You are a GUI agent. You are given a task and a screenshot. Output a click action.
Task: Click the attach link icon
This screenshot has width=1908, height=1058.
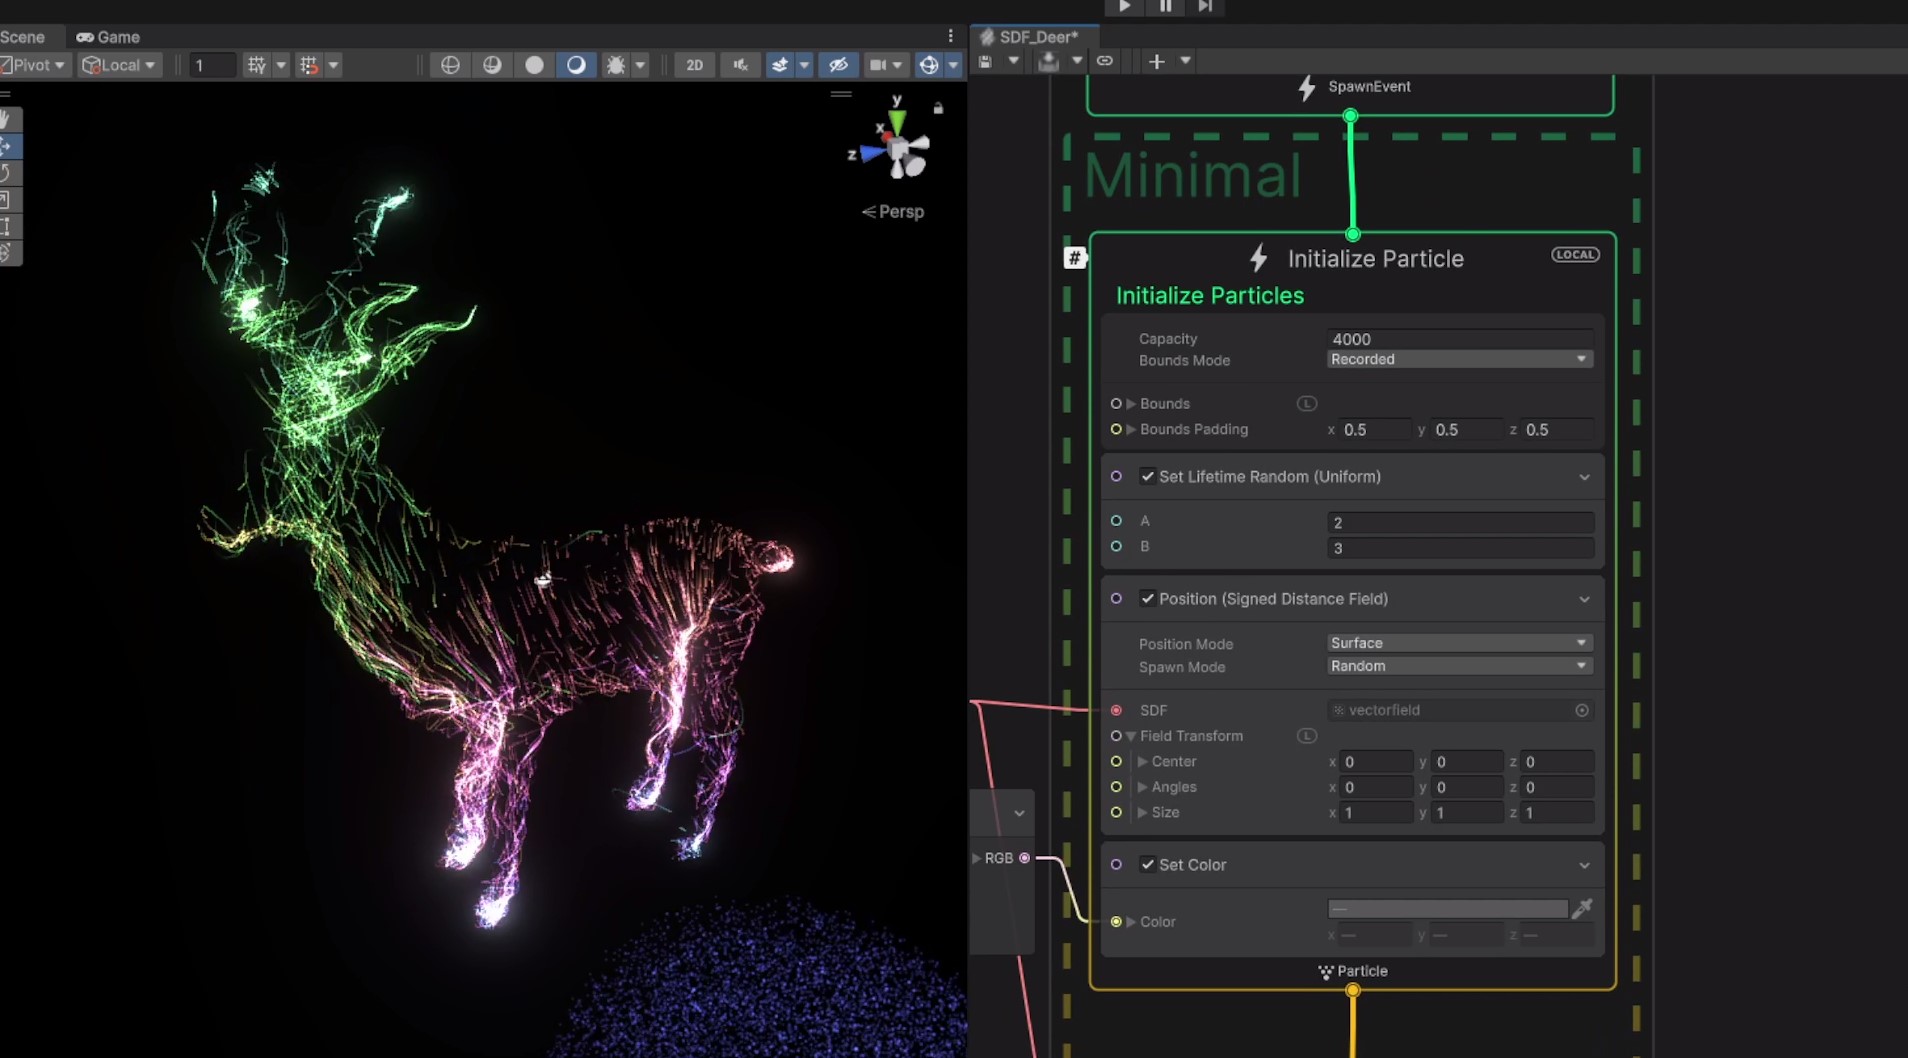click(1104, 61)
